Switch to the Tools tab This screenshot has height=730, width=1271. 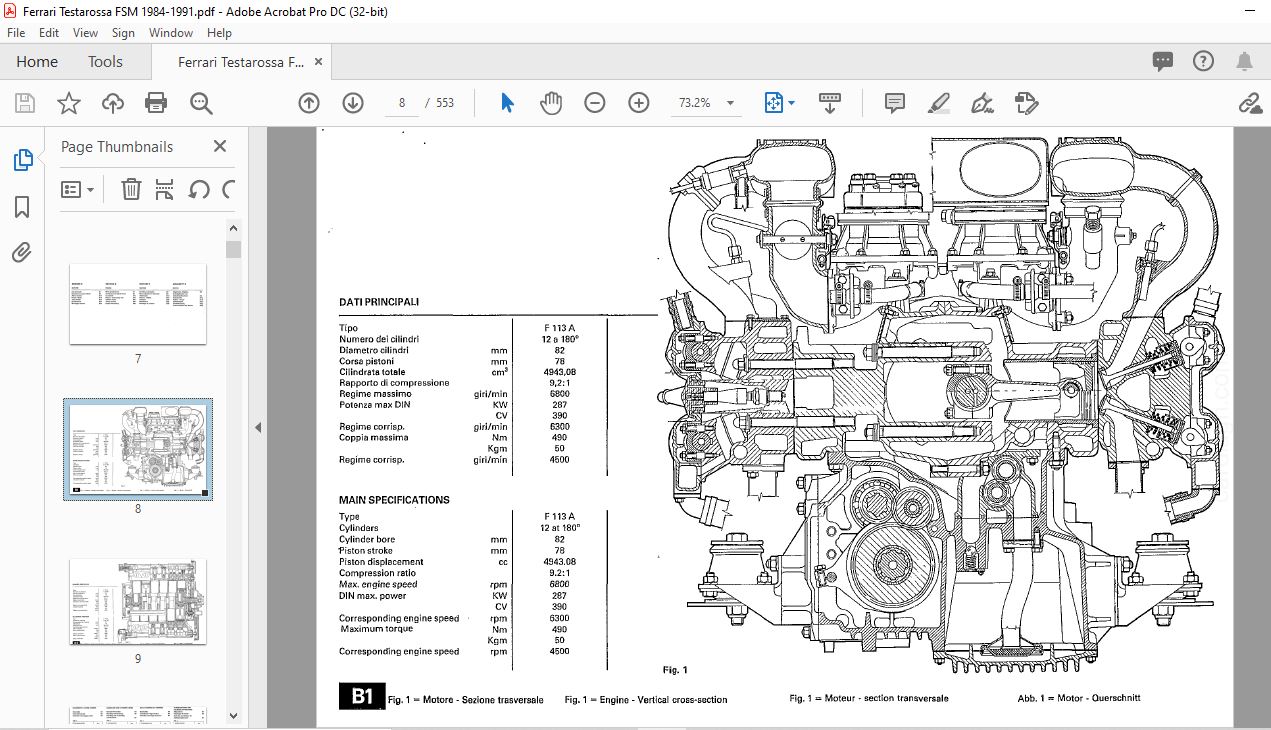click(105, 62)
